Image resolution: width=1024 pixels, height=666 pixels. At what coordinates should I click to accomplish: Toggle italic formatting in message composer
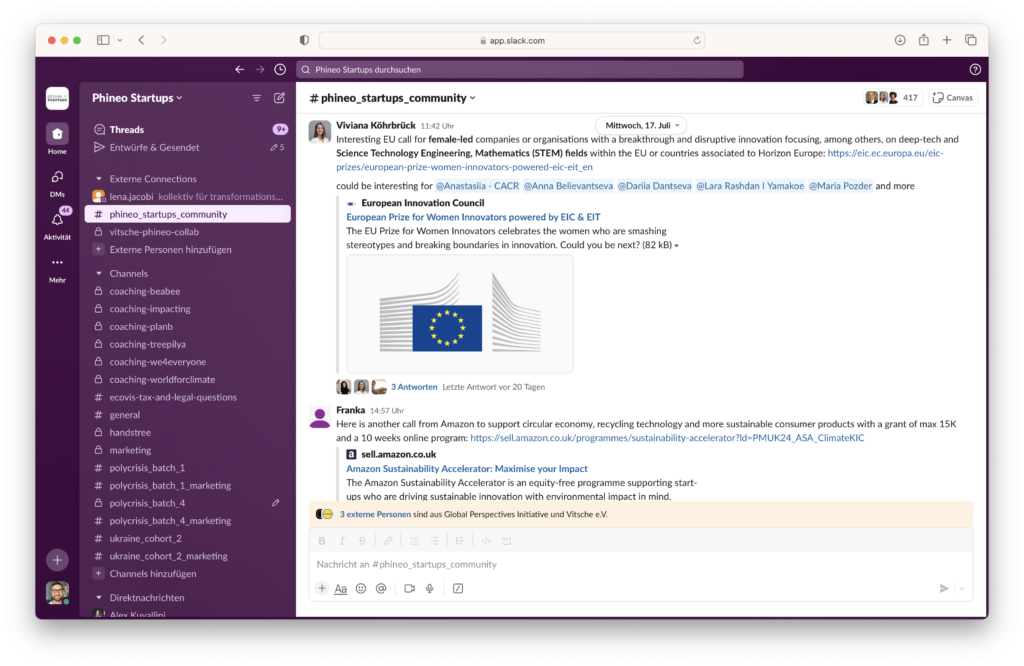point(342,541)
